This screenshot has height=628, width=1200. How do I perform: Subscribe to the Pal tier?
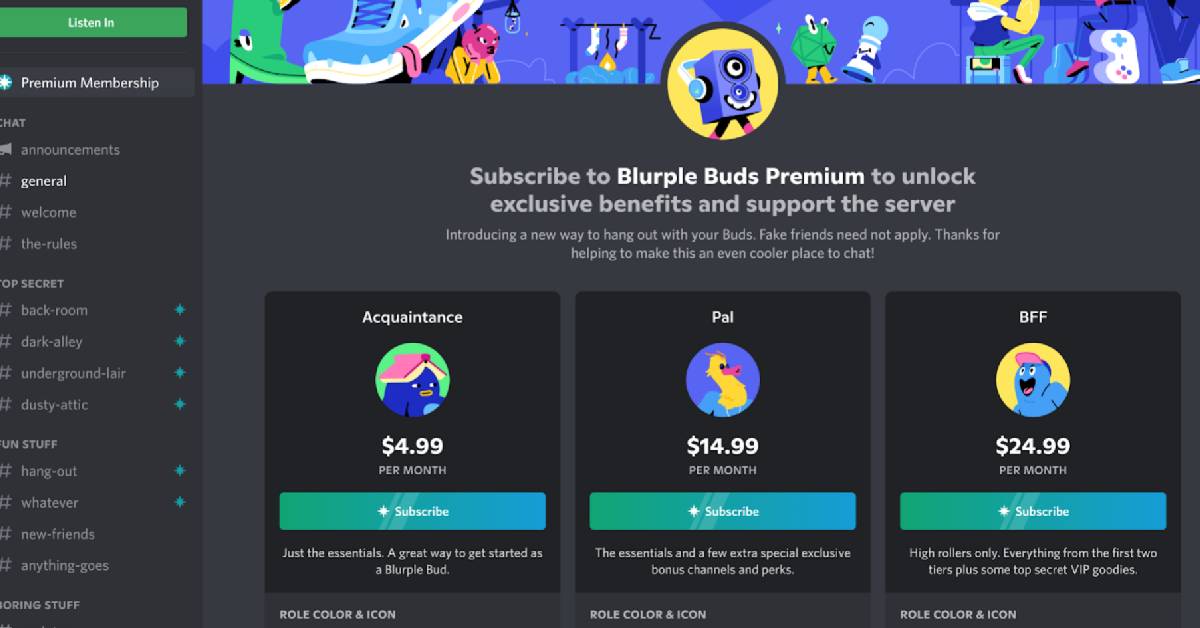[x=723, y=511]
